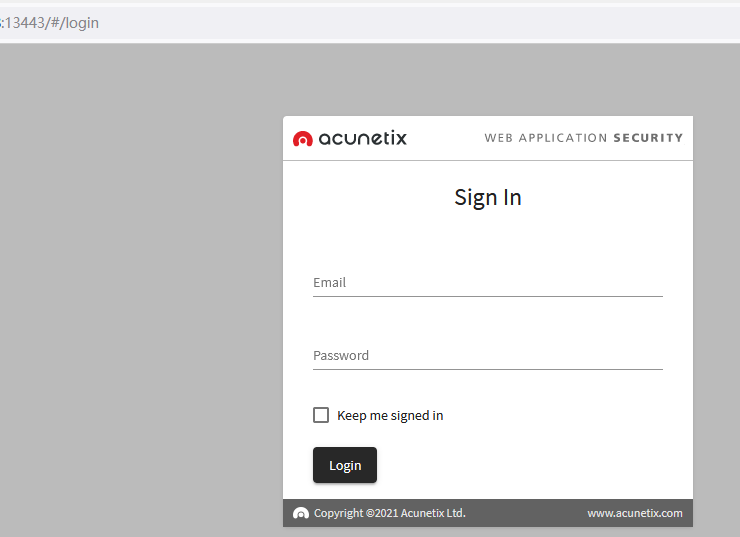
Task: Focus the Password input field
Action: click(488, 356)
